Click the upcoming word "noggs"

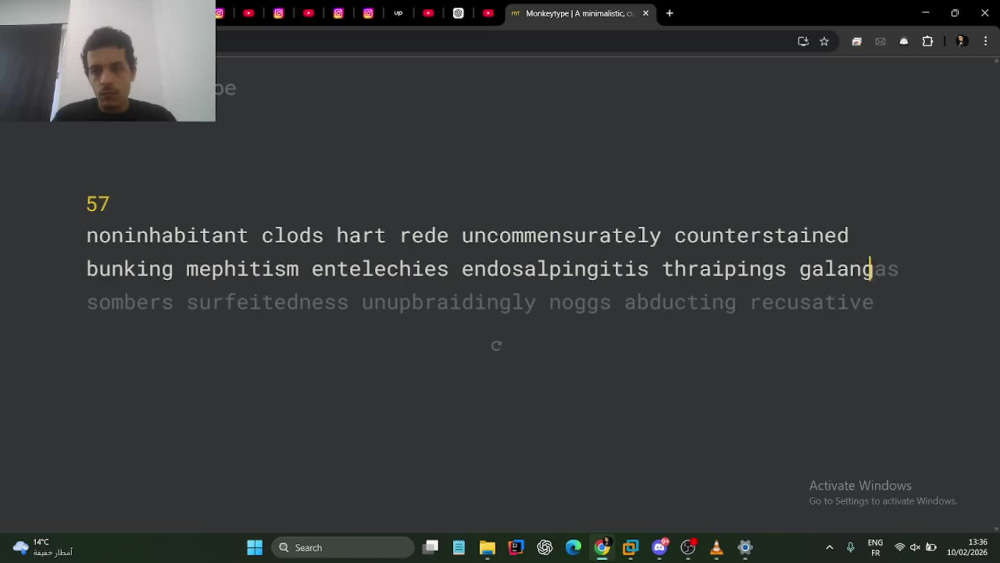pyautogui.click(x=580, y=302)
